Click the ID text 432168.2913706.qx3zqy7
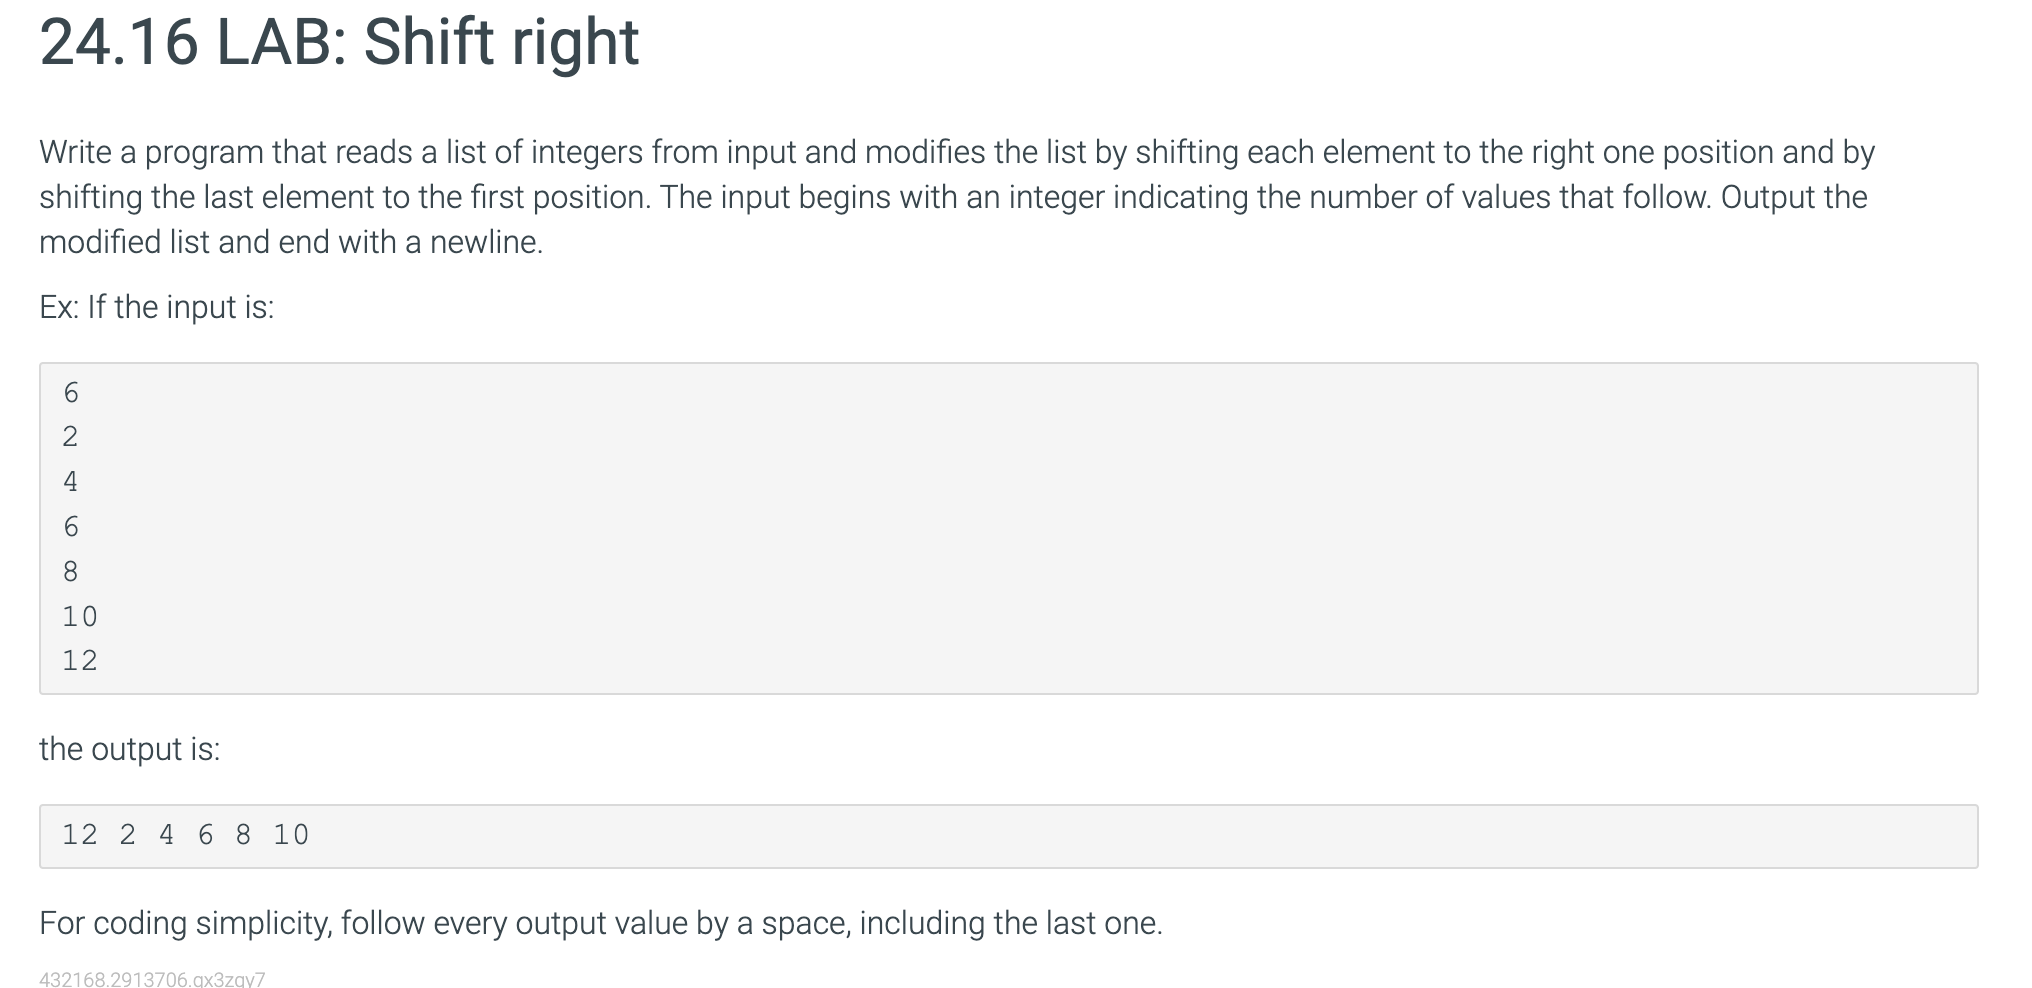Screen dimensions: 2032x988 153,979
